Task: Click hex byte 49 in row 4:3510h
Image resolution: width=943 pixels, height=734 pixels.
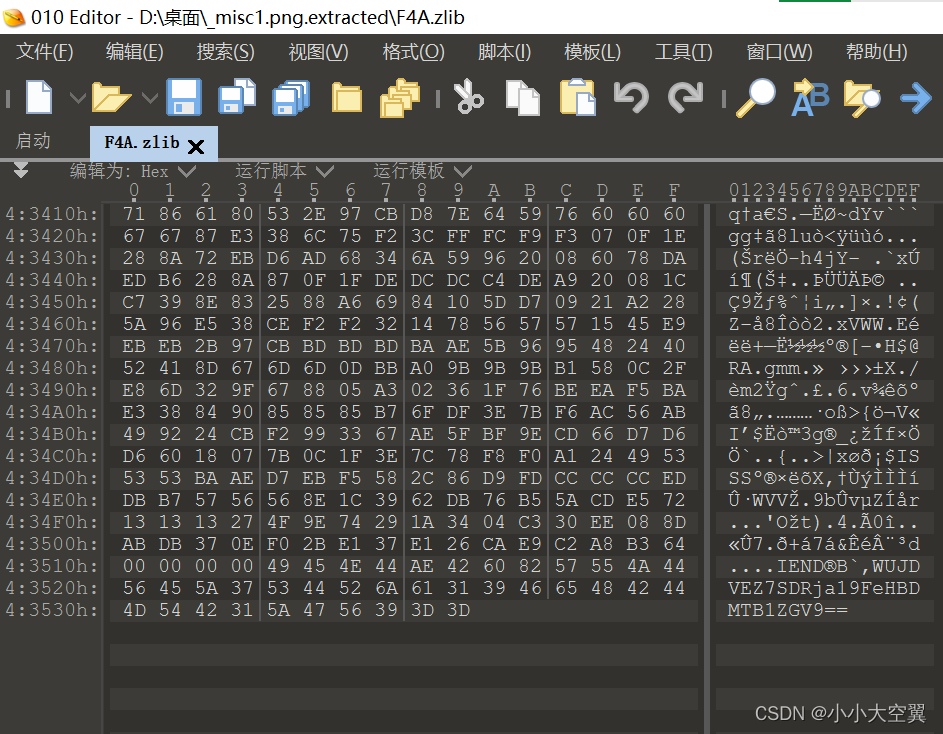Action: (x=278, y=566)
